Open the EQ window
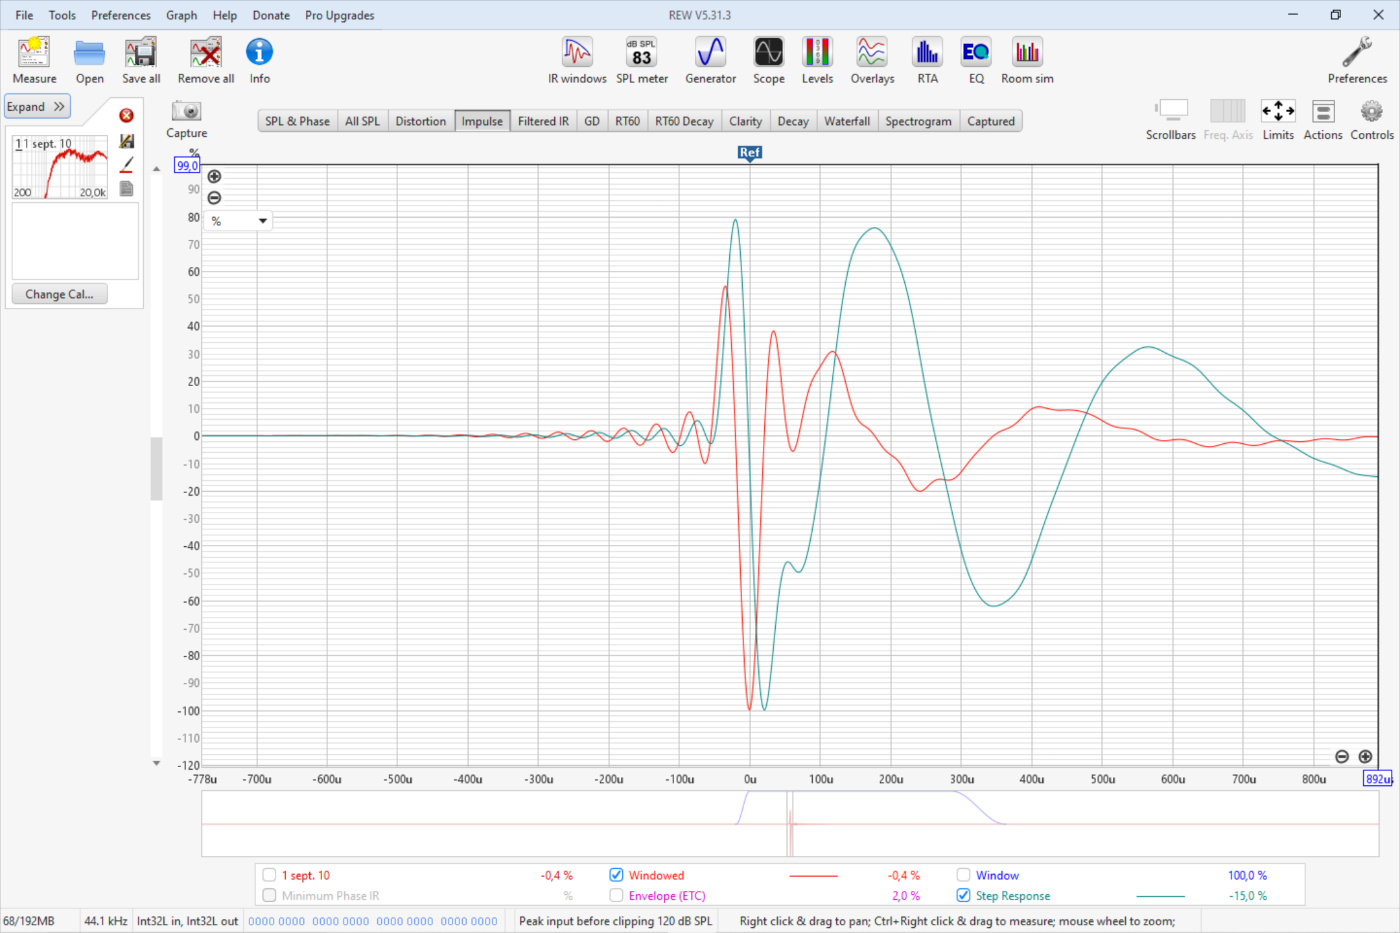Viewport: 1400px width, 933px height. pyautogui.click(x=975, y=60)
